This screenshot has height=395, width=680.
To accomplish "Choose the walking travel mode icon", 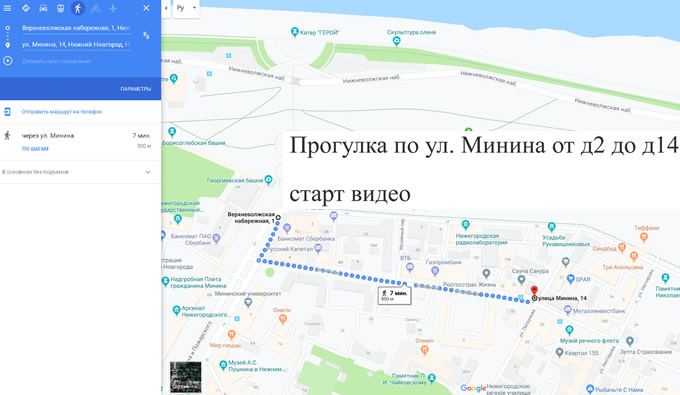I will coord(78,8).
